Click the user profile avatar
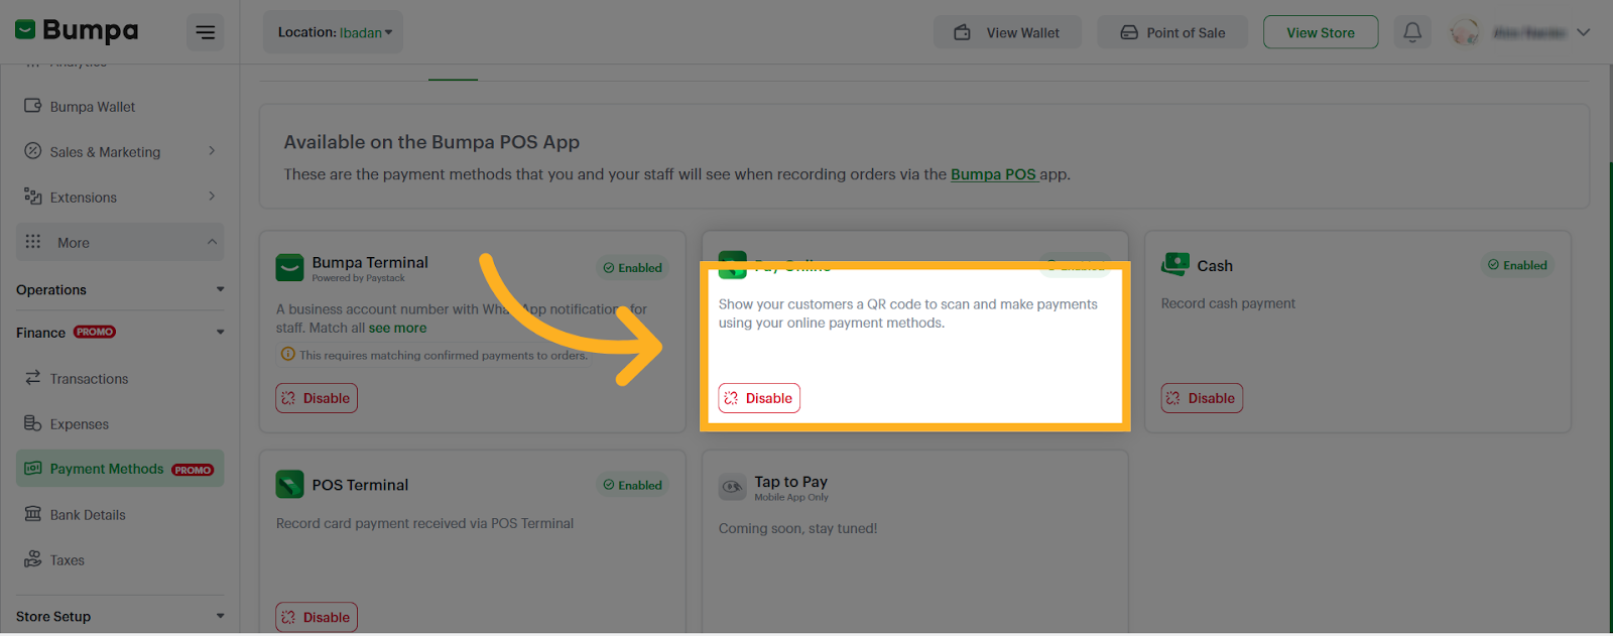Image resolution: width=1613 pixels, height=636 pixels. pyautogui.click(x=1465, y=32)
